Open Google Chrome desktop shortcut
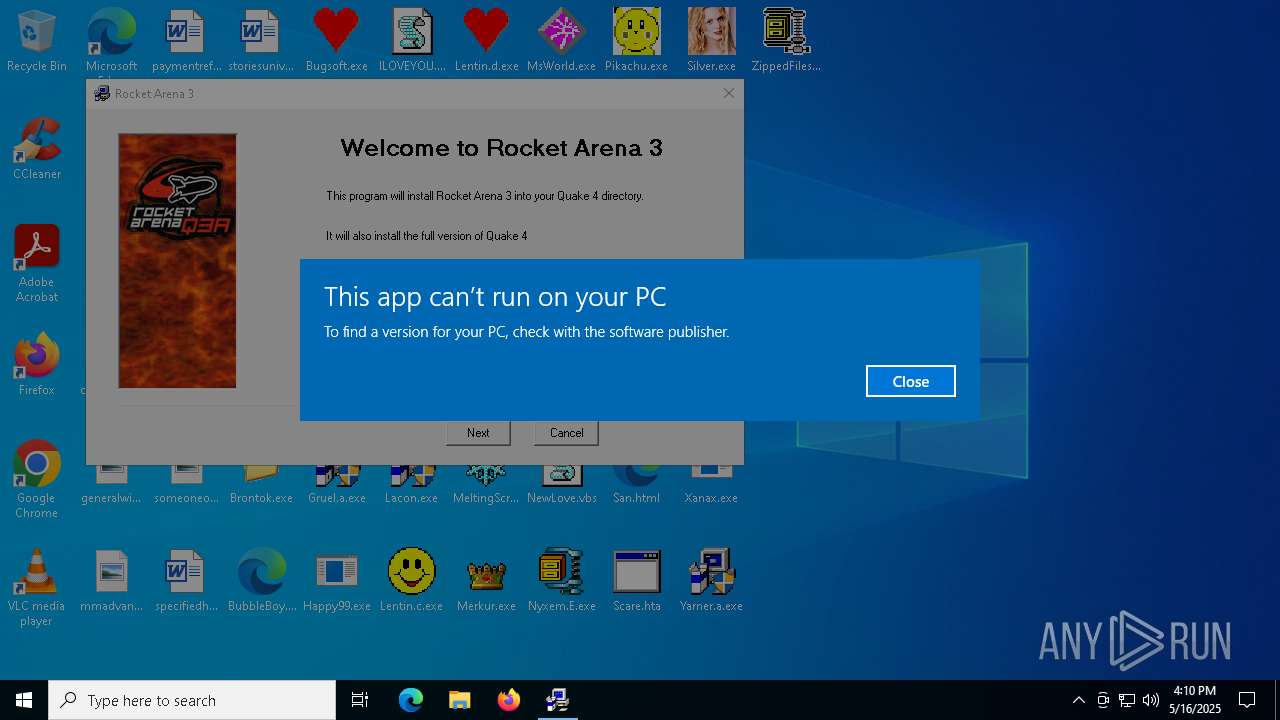Screen dimensions: 1280x720 37,480
